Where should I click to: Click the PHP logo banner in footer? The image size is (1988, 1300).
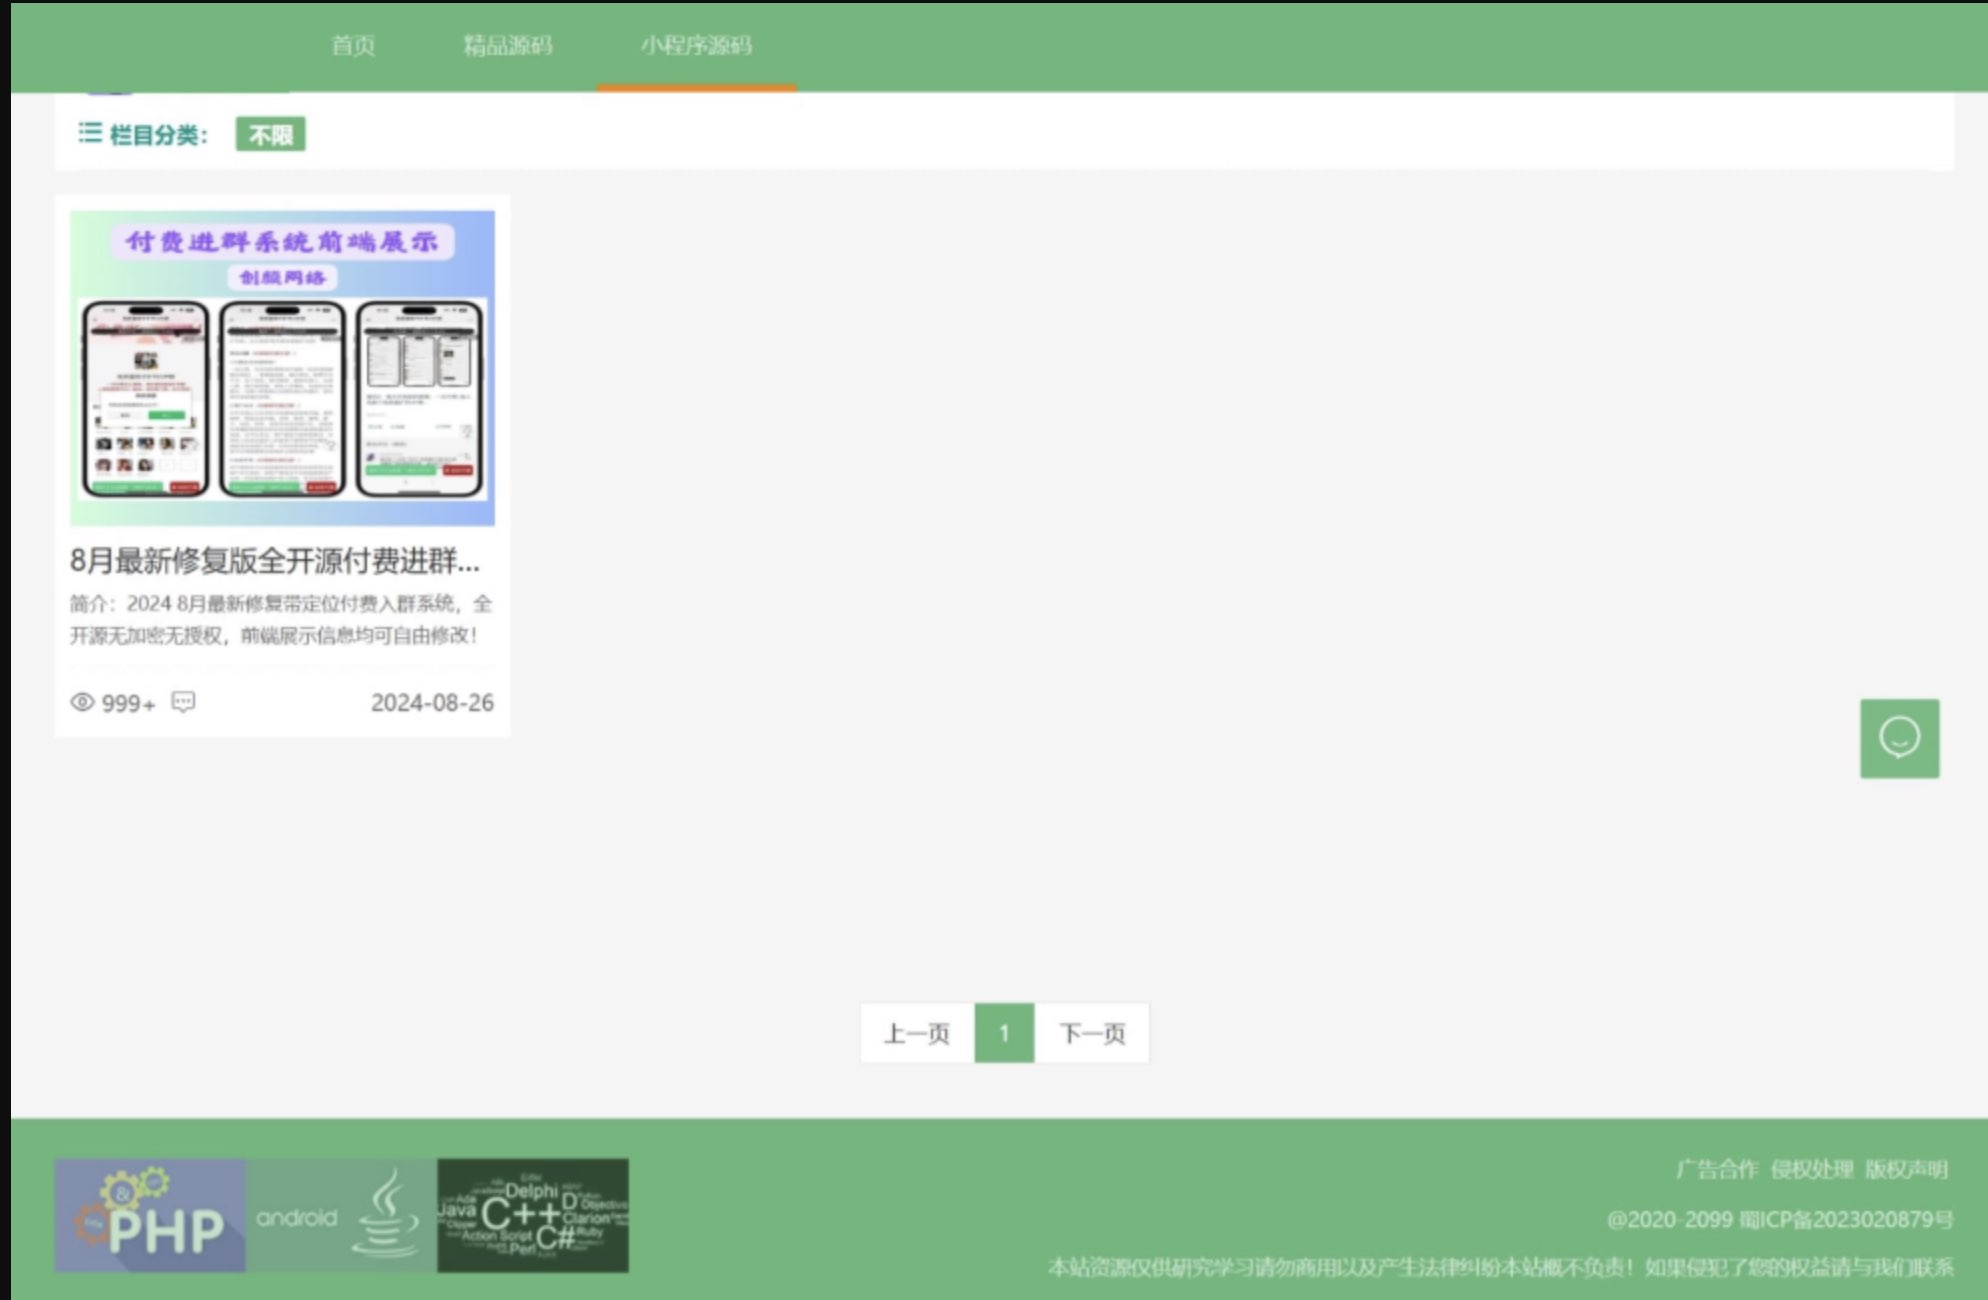(150, 1215)
